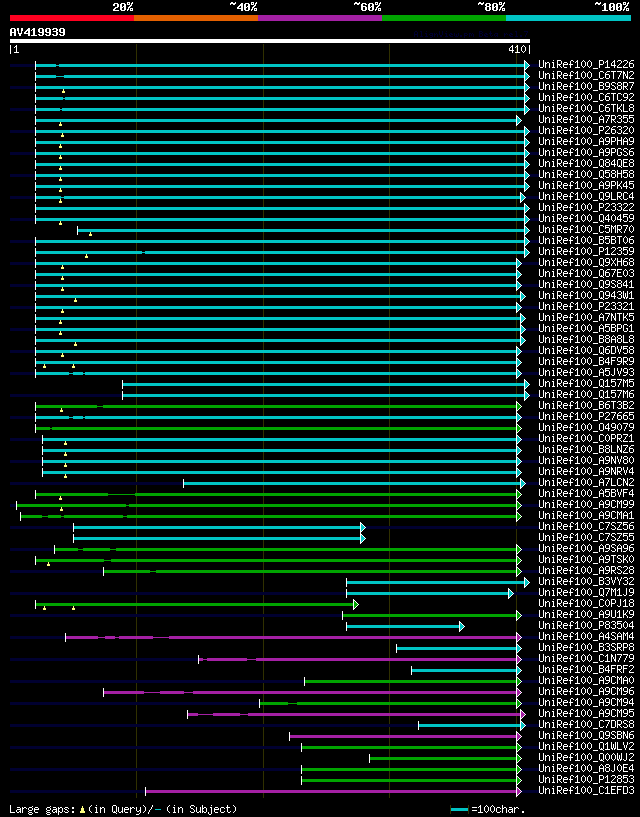Image resolution: width=640 pixels, height=817 pixels.
Task: Select the UniRef100_O49079 label
Action: pyautogui.click(x=586, y=427)
